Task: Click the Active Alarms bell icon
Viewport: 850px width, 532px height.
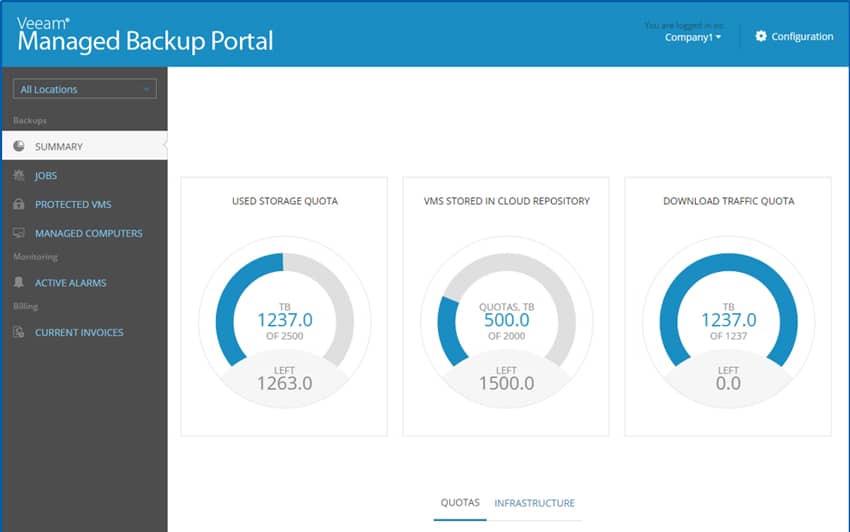Action: pyautogui.click(x=19, y=282)
